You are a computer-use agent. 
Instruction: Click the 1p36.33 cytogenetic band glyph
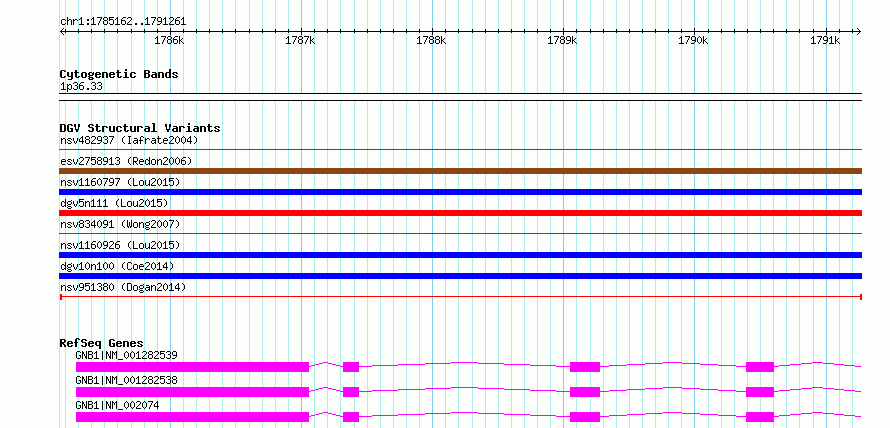coord(461,97)
